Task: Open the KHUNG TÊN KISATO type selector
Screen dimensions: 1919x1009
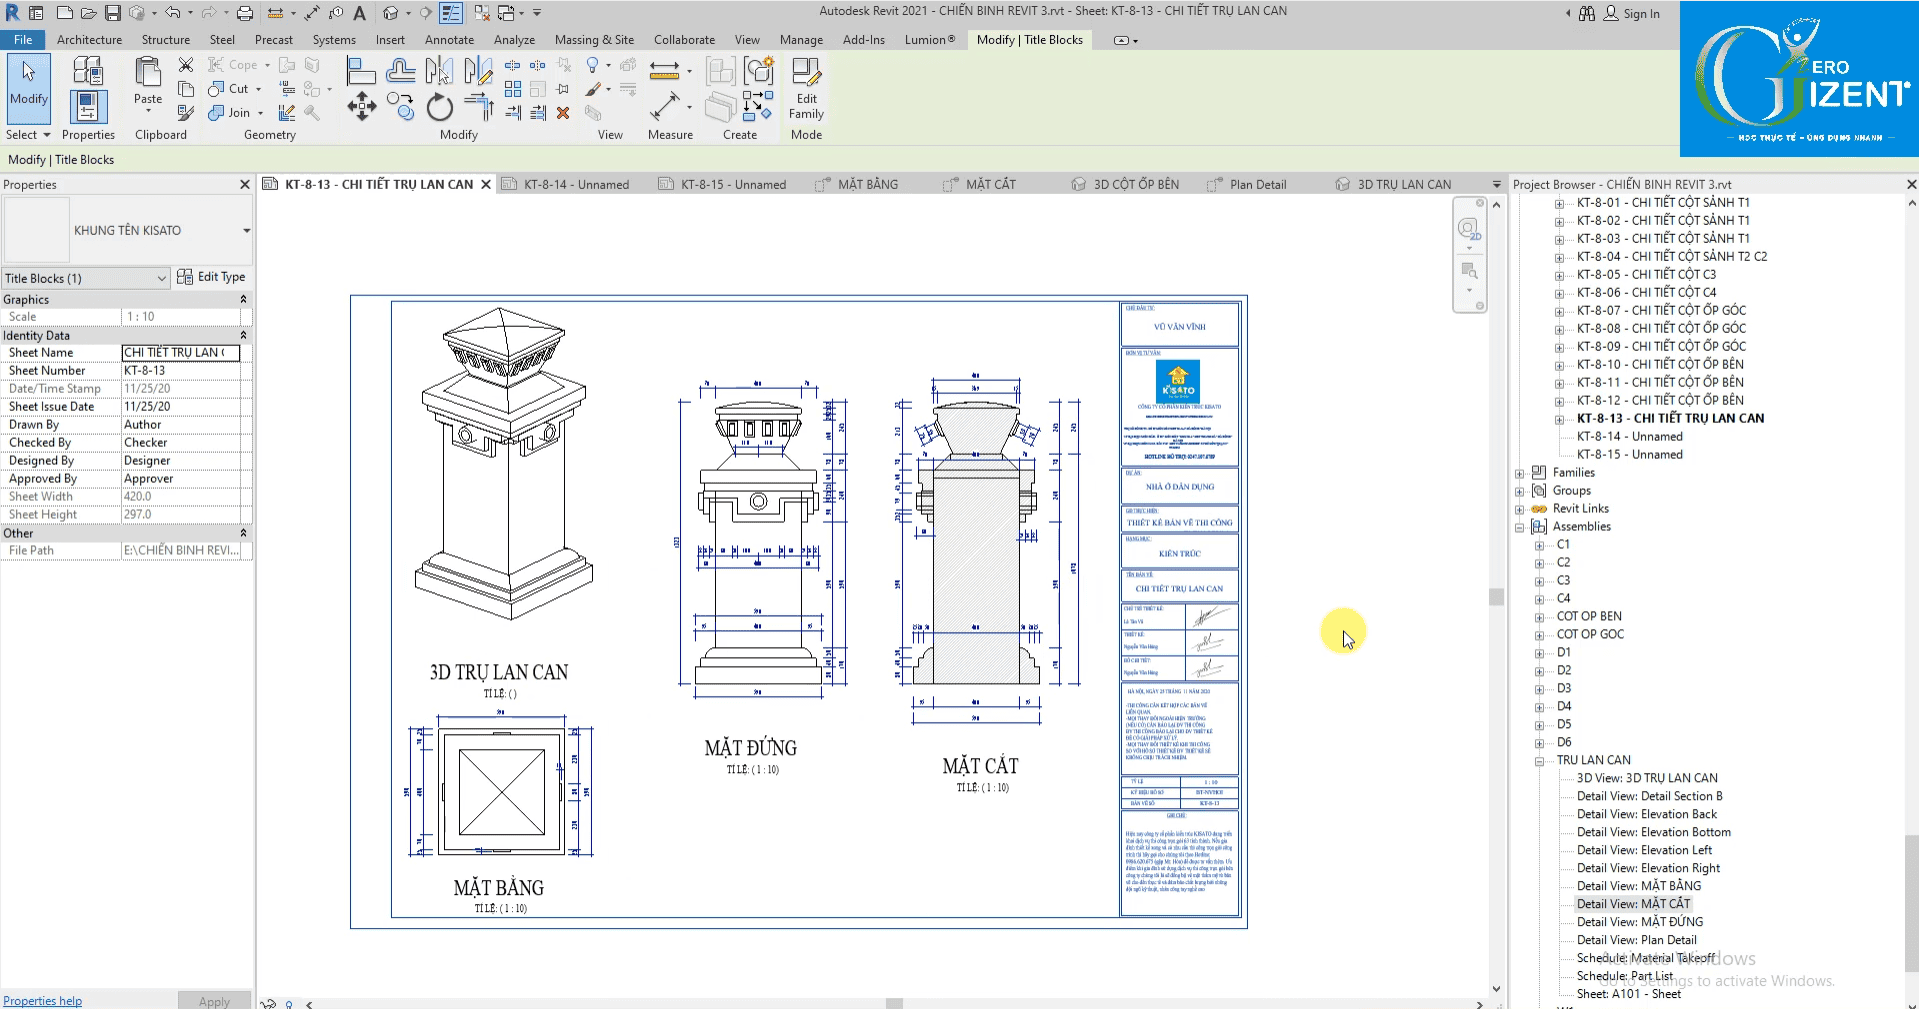Action: coord(127,230)
